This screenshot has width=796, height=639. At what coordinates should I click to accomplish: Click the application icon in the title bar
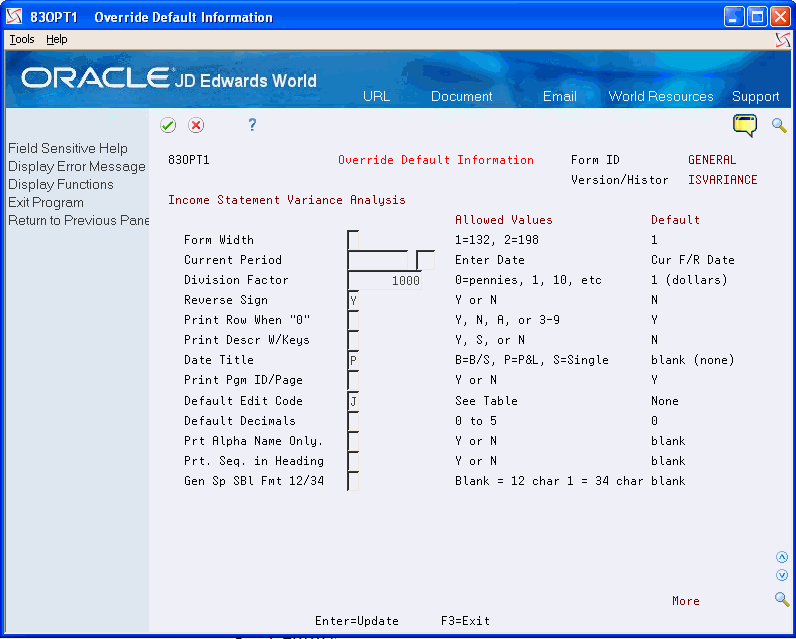(x=14, y=17)
